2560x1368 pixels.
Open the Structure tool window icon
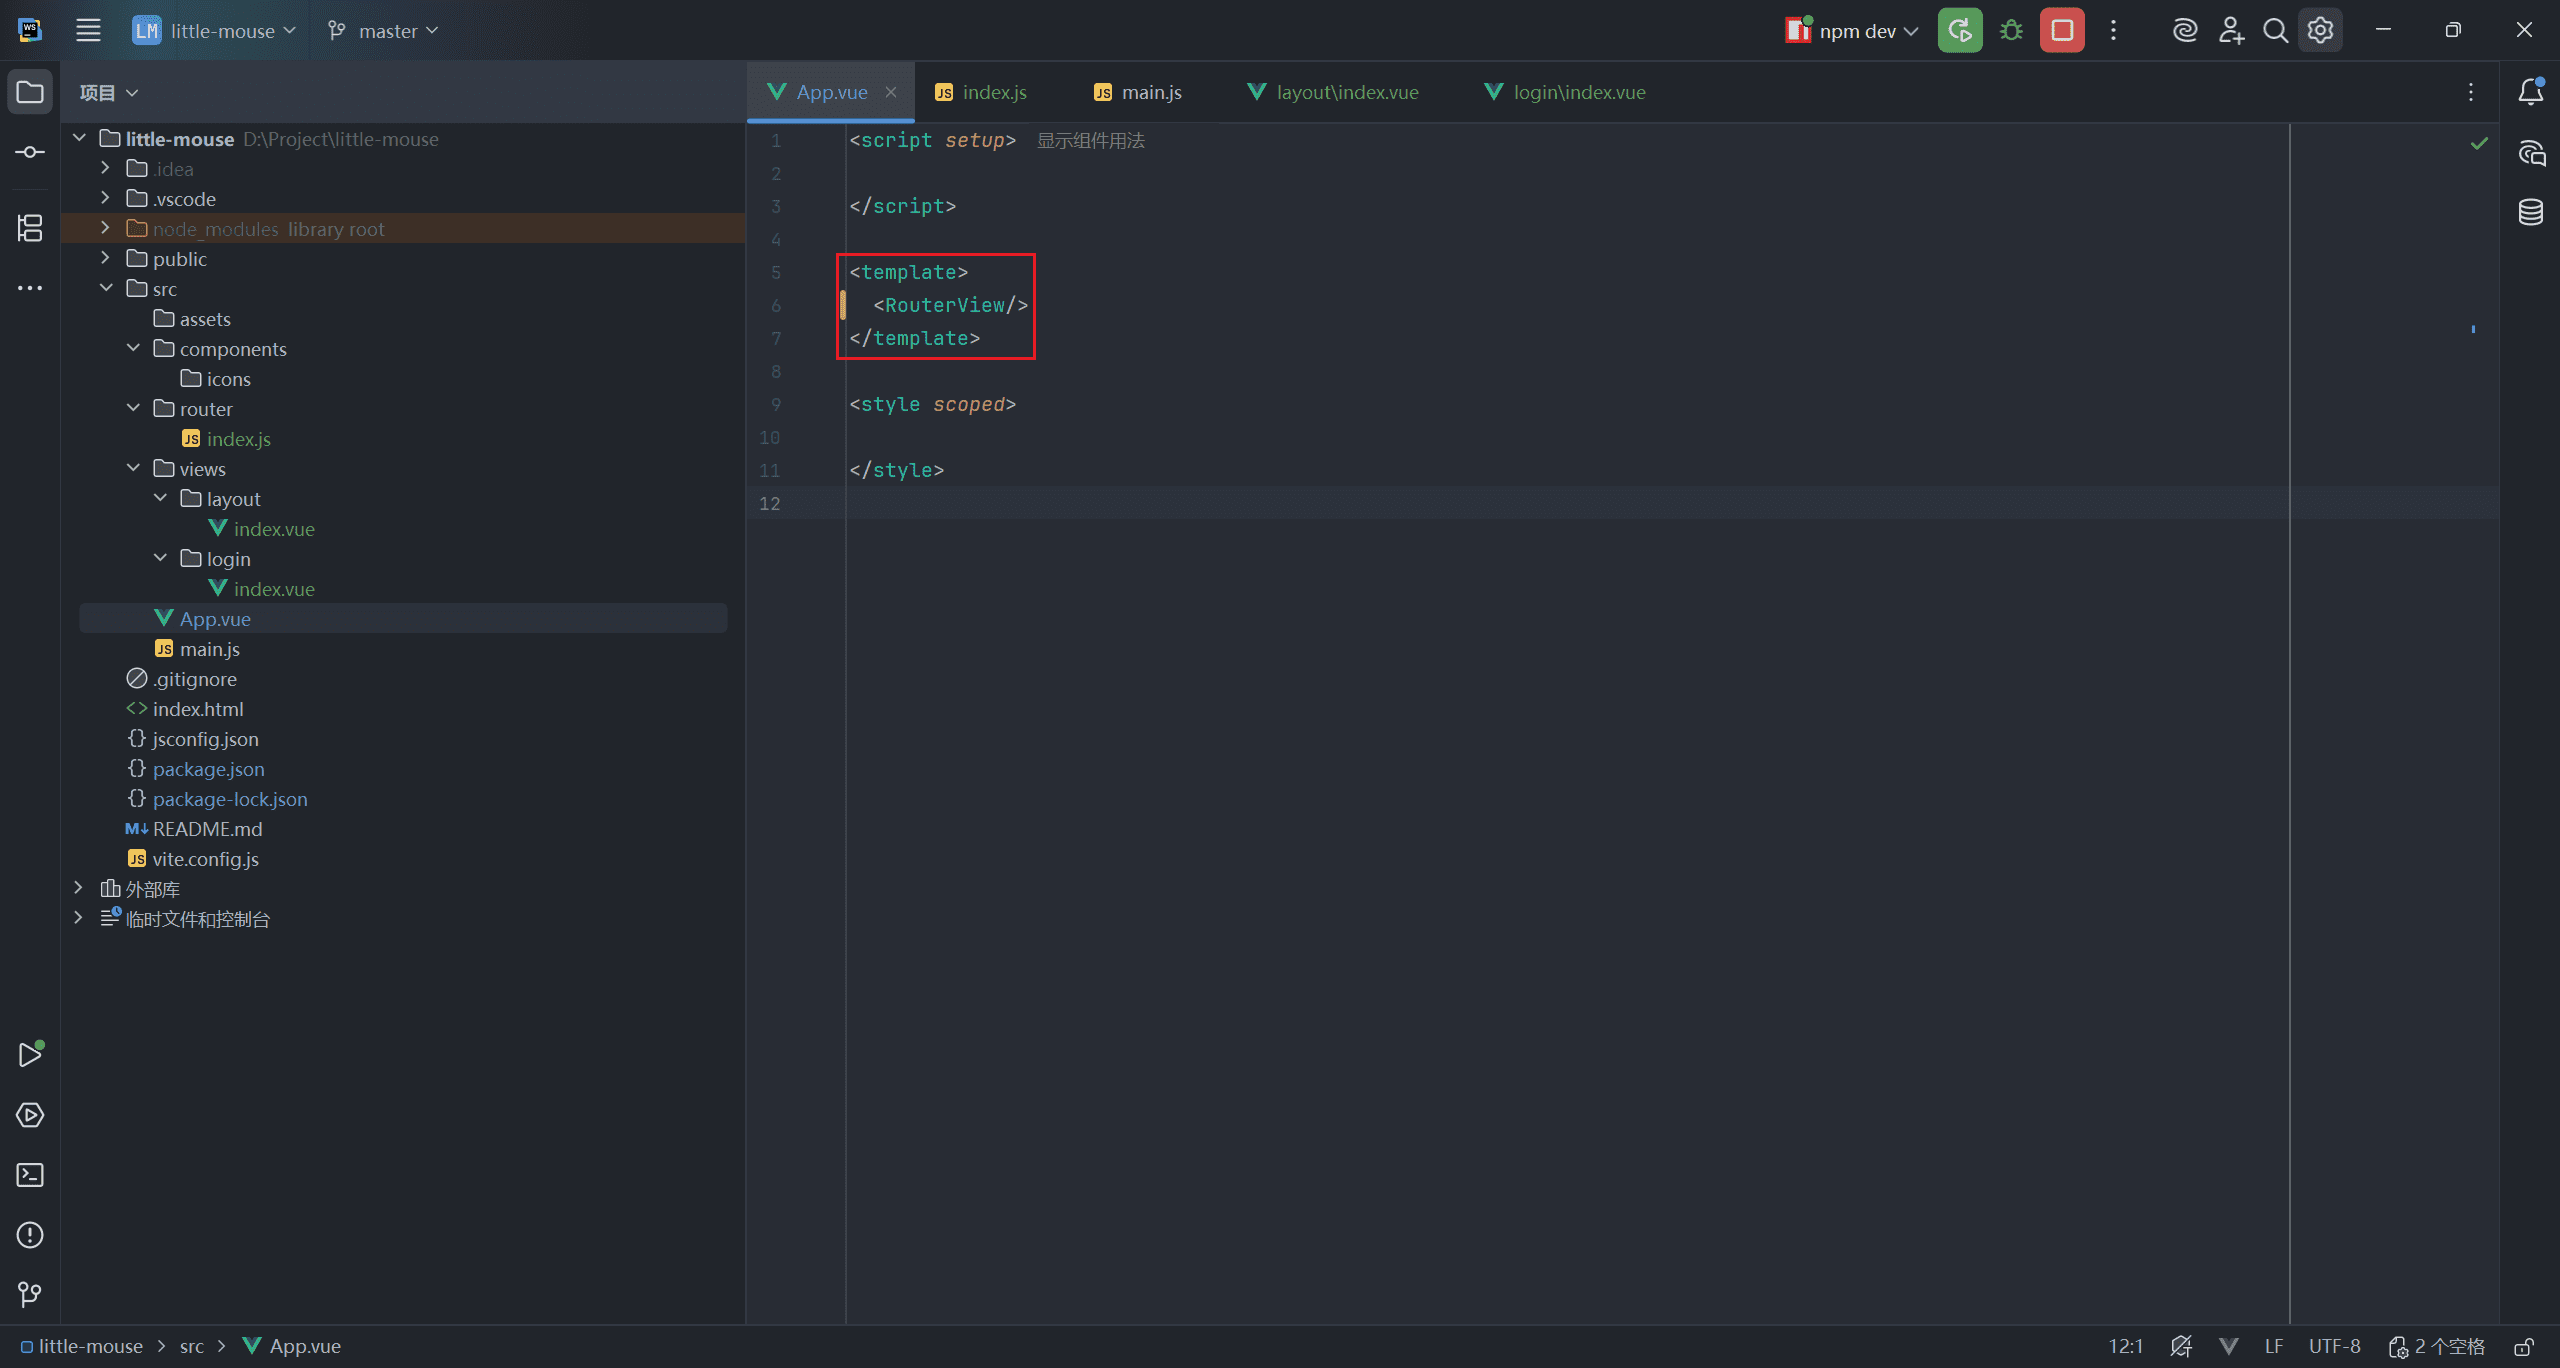[30, 228]
